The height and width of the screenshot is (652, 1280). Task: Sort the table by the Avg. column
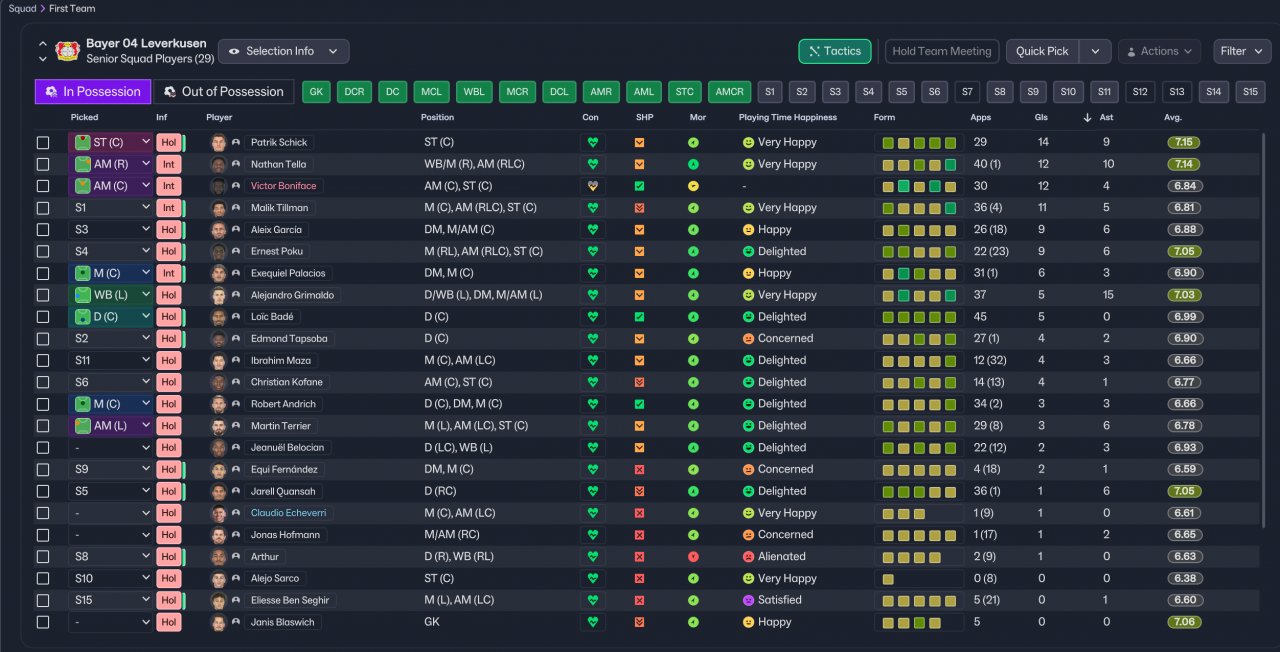(1173, 118)
